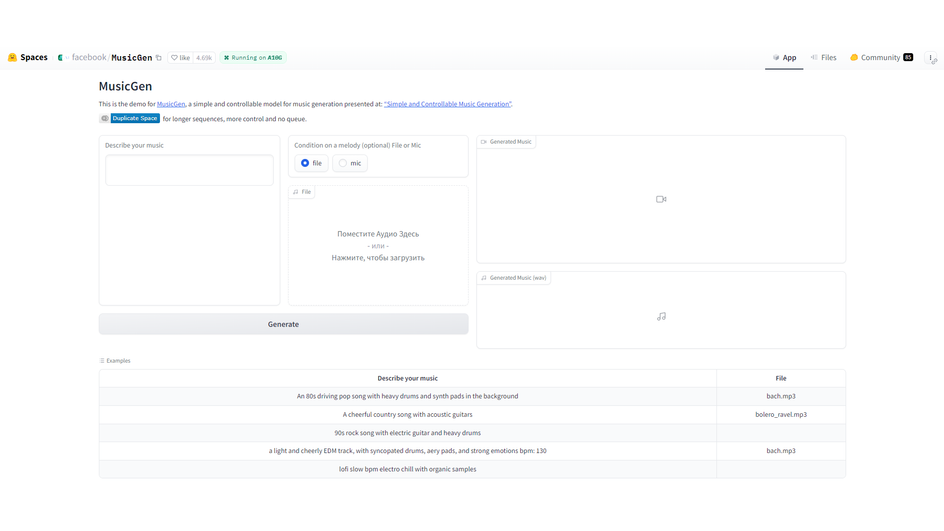The height and width of the screenshot is (531, 944).
Task: Click the Running on A10G status badge
Action: point(253,58)
